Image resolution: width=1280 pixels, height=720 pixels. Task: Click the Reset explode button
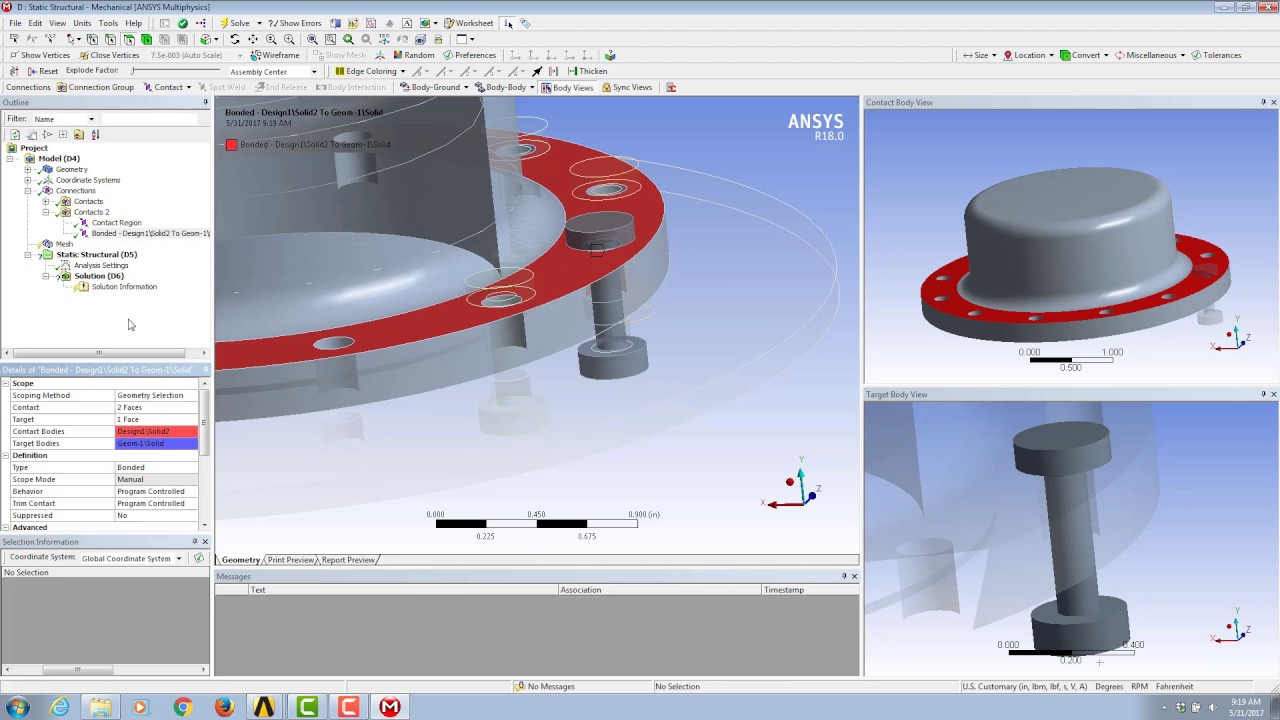point(42,71)
